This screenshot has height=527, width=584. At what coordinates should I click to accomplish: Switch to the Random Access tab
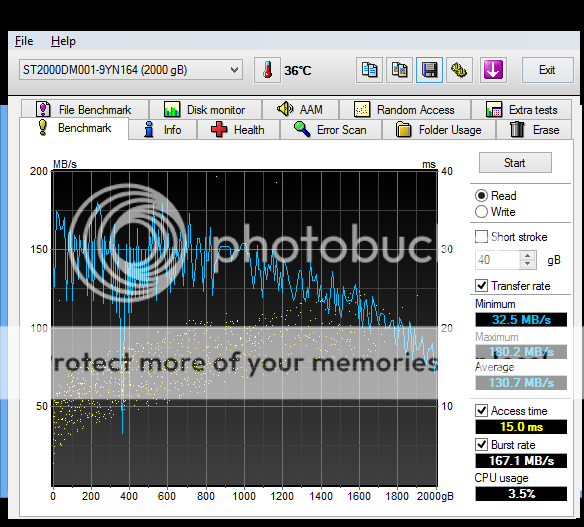405,109
